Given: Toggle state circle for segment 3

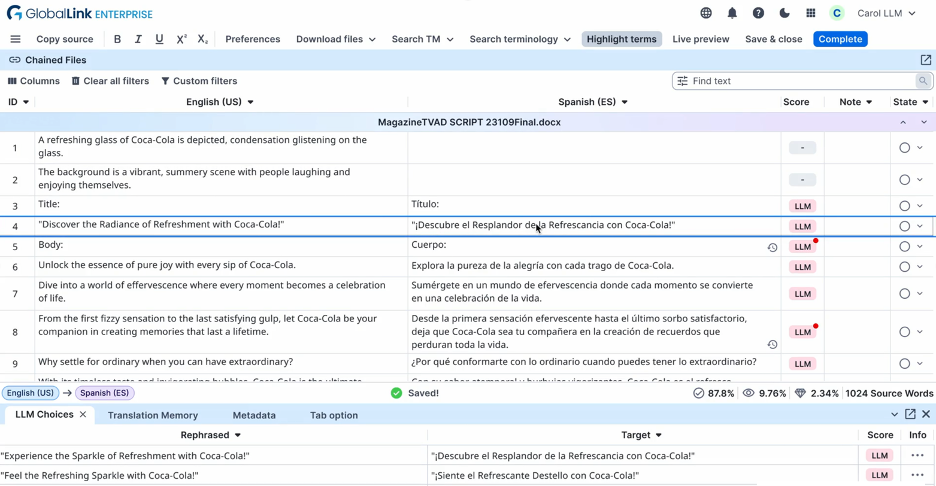Looking at the screenshot, I should (904, 206).
